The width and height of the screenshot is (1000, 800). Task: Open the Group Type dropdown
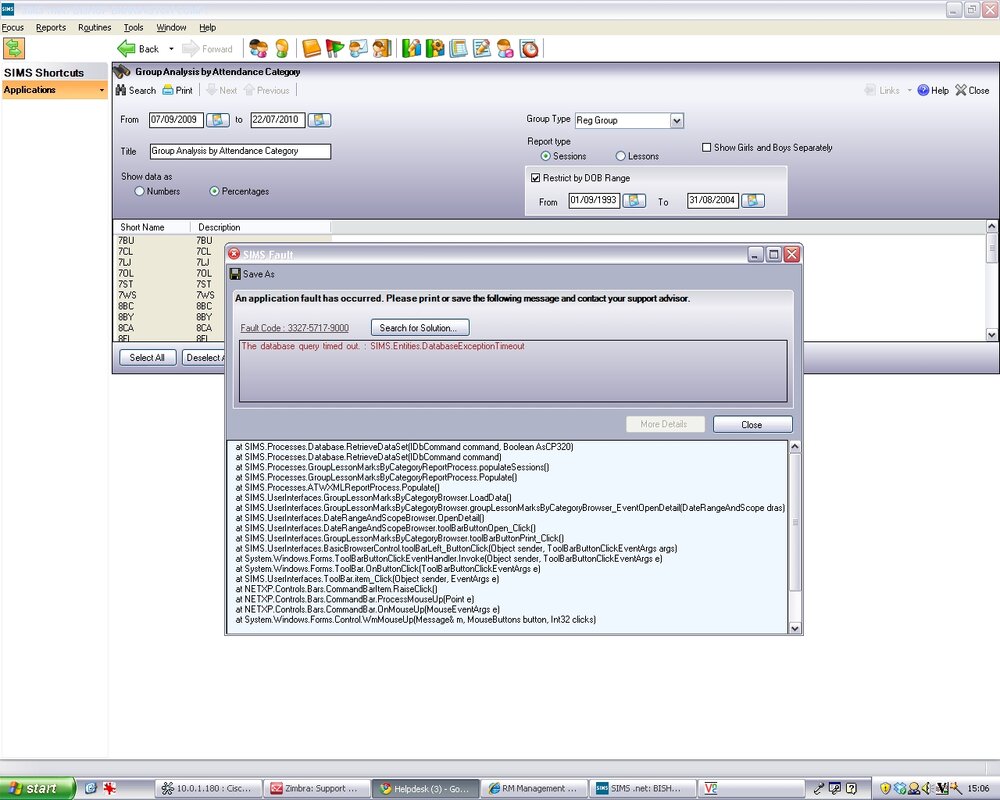pos(677,121)
